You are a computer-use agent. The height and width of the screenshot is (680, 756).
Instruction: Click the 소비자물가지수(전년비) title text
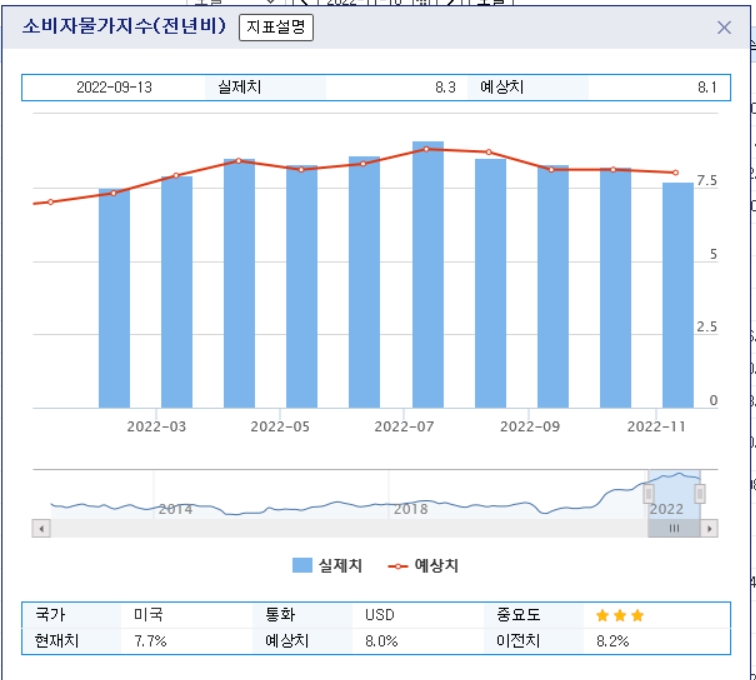point(124,26)
